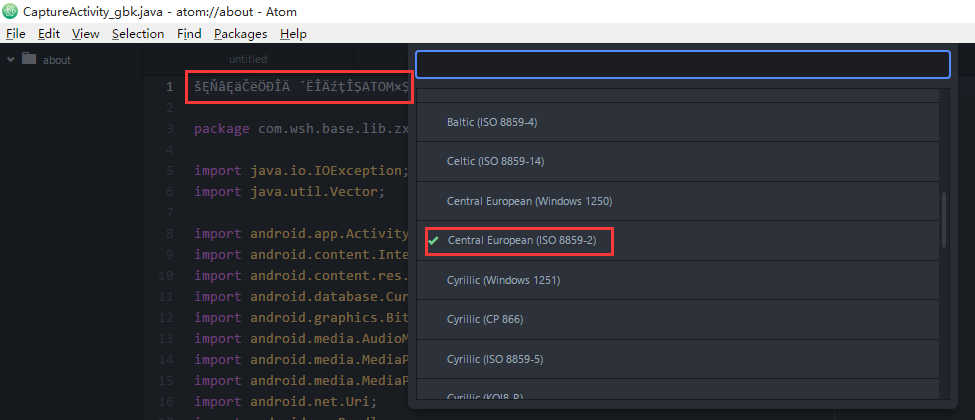Select Central European (Windows 1250) encoding
Screen dimensions: 975x420
tap(678, 201)
